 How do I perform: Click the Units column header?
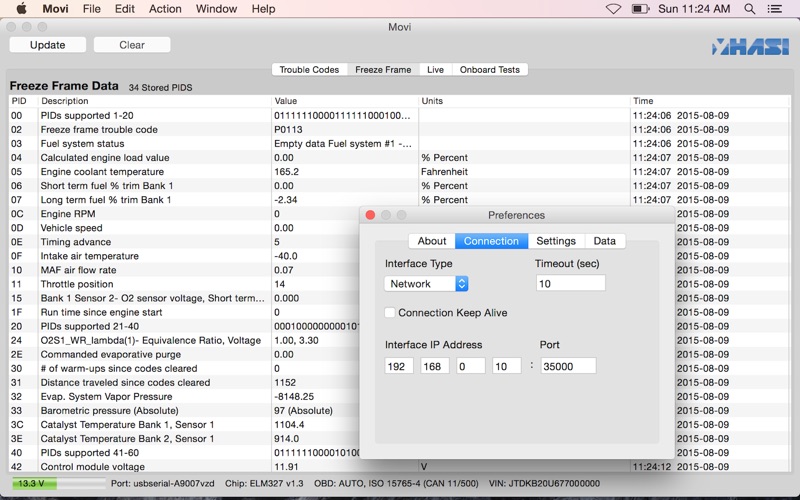point(524,101)
